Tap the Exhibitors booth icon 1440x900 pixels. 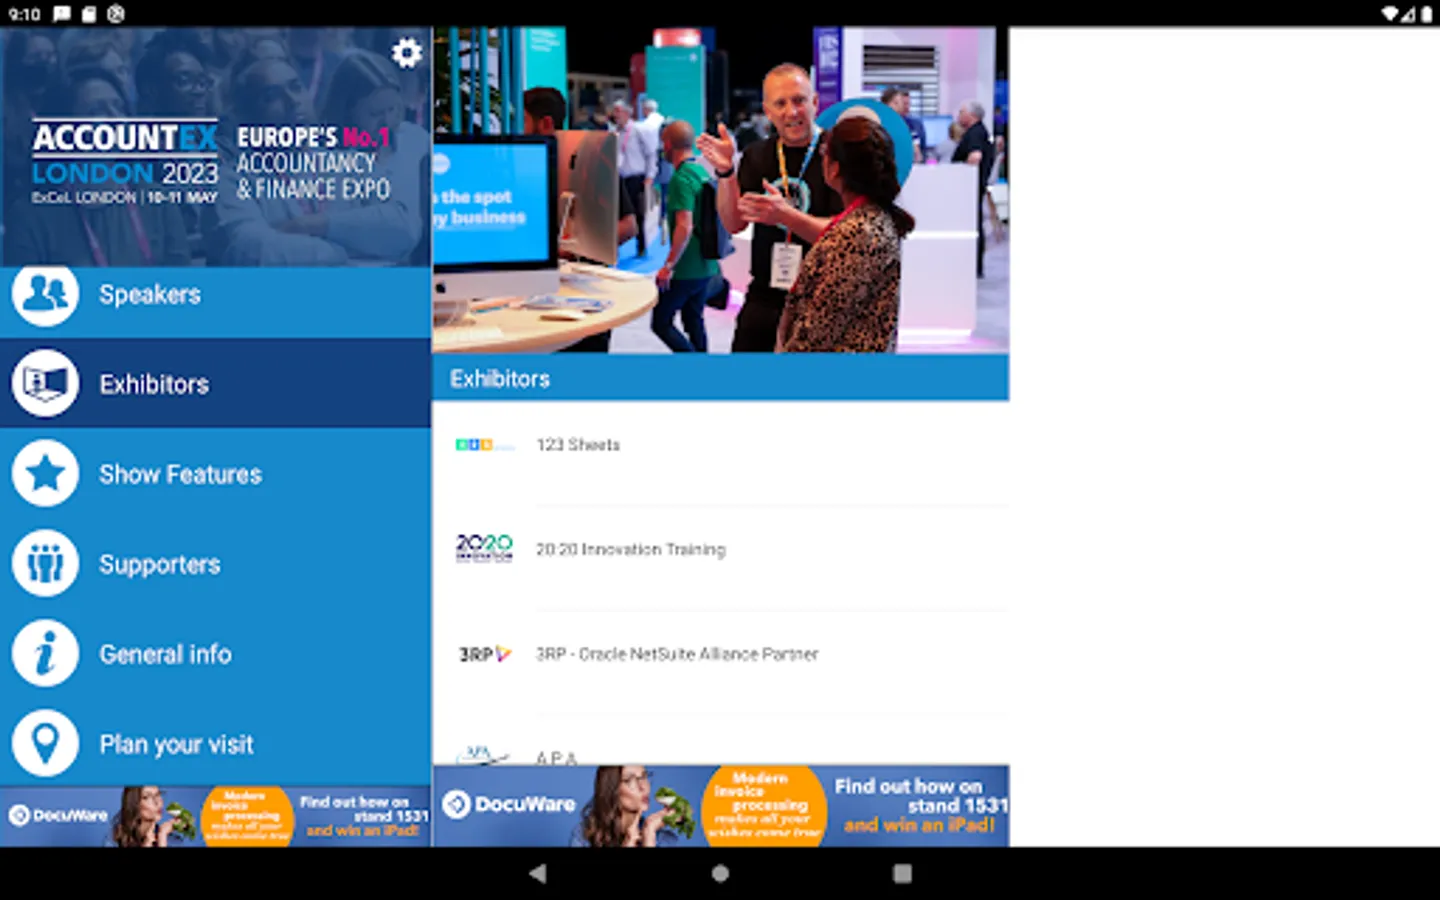pyautogui.click(x=45, y=383)
